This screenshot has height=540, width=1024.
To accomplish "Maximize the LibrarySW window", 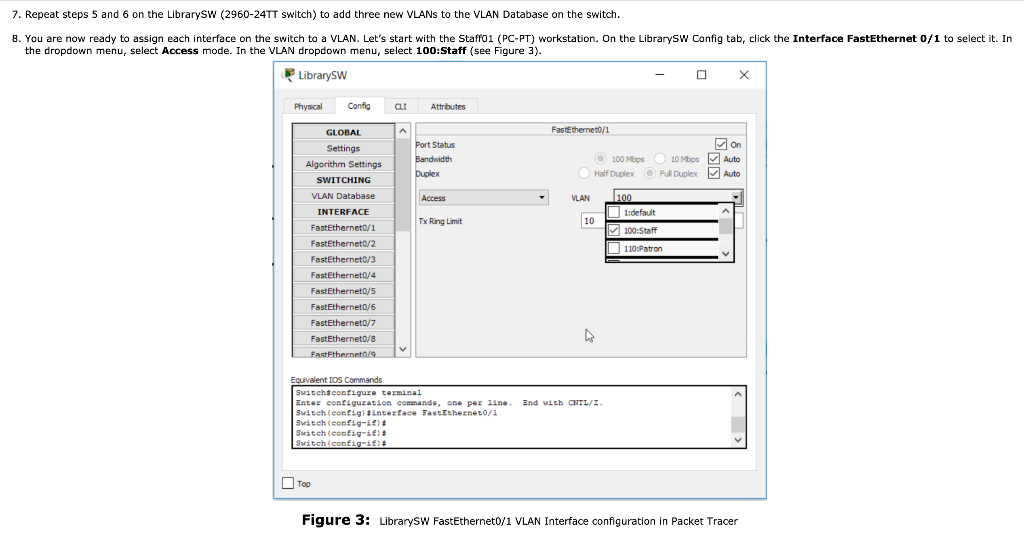I will coord(701,74).
